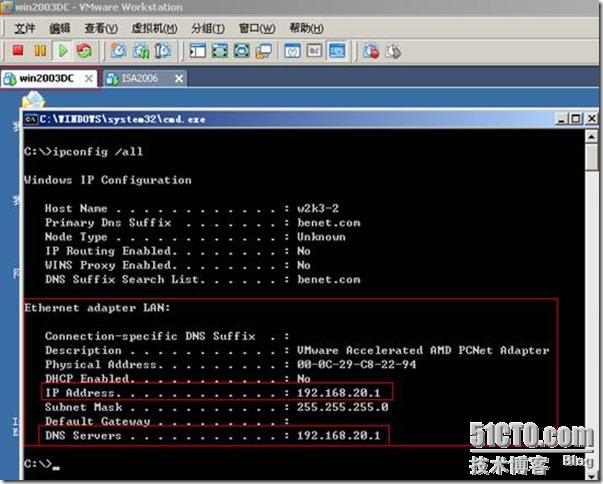Click the cmd scrollbar up arrow
The image size is (603, 484).
pos(591,136)
